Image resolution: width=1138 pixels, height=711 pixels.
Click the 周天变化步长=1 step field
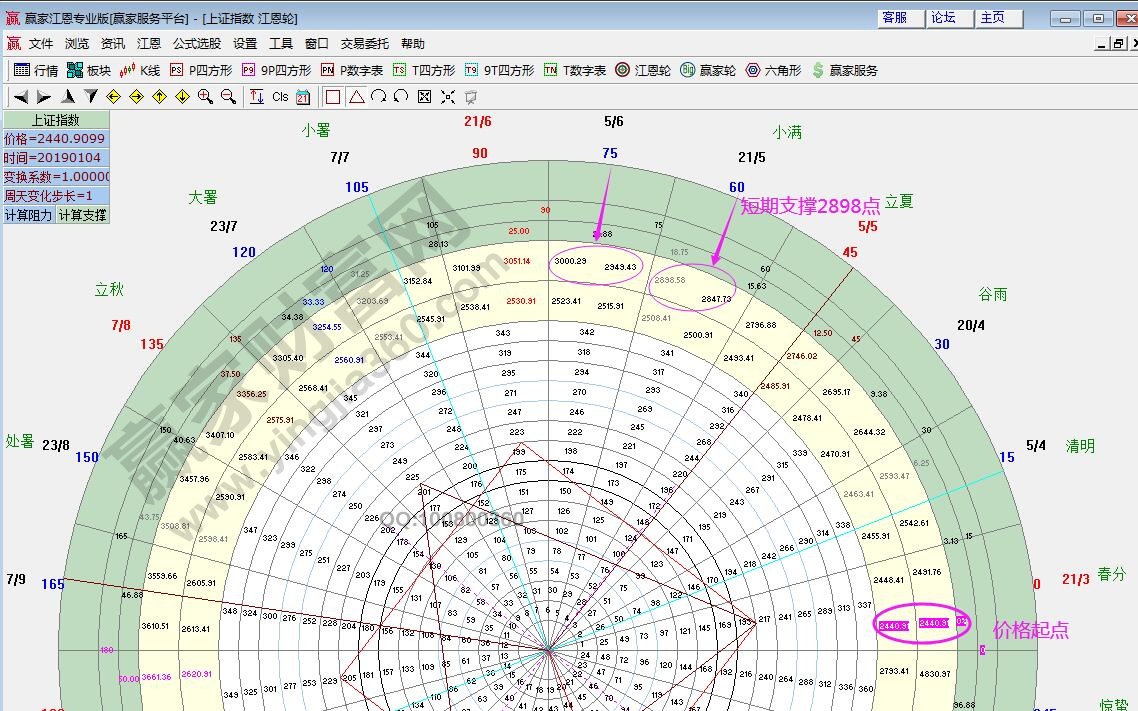point(54,196)
